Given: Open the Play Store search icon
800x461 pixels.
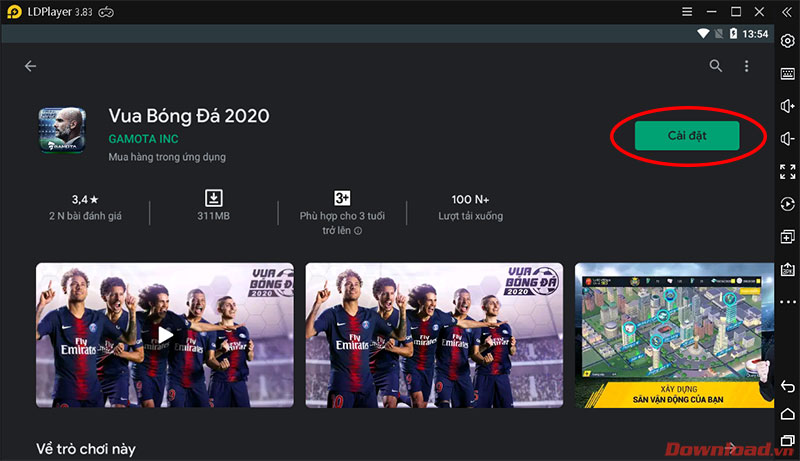Looking at the screenshot, I should pyautogui.click(x=715, y=66).
